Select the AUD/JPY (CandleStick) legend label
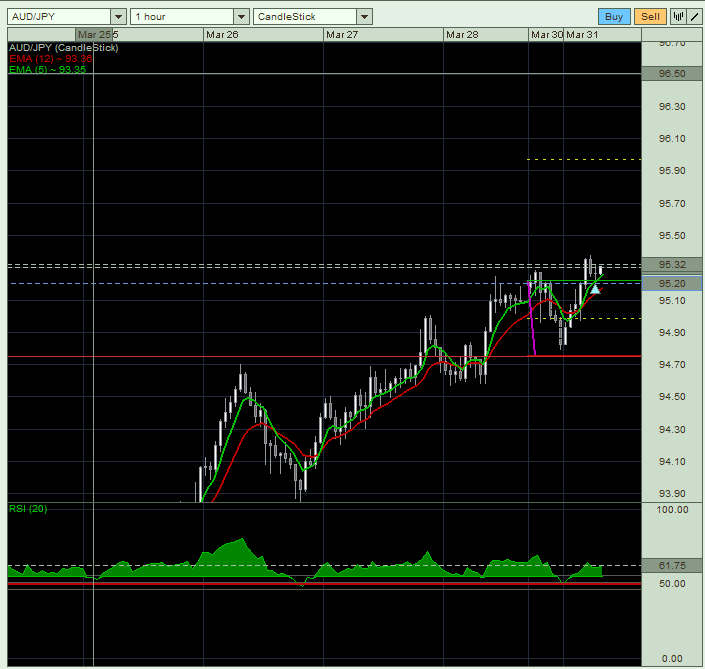Screen dimensions: 705x669 (63, 48)
